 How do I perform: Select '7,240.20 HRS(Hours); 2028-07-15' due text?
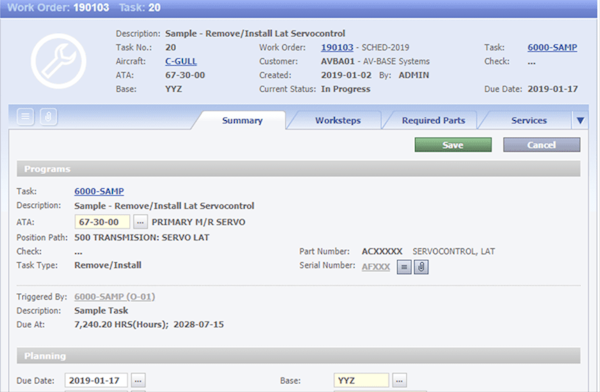pyautogui.click(x=149, y=325)
